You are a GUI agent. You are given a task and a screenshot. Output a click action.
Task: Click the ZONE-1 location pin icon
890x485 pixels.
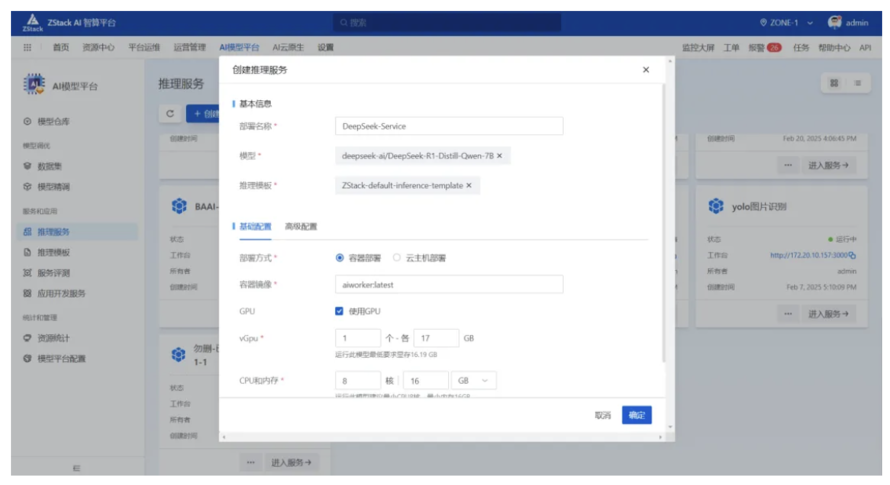pos(763,23)
